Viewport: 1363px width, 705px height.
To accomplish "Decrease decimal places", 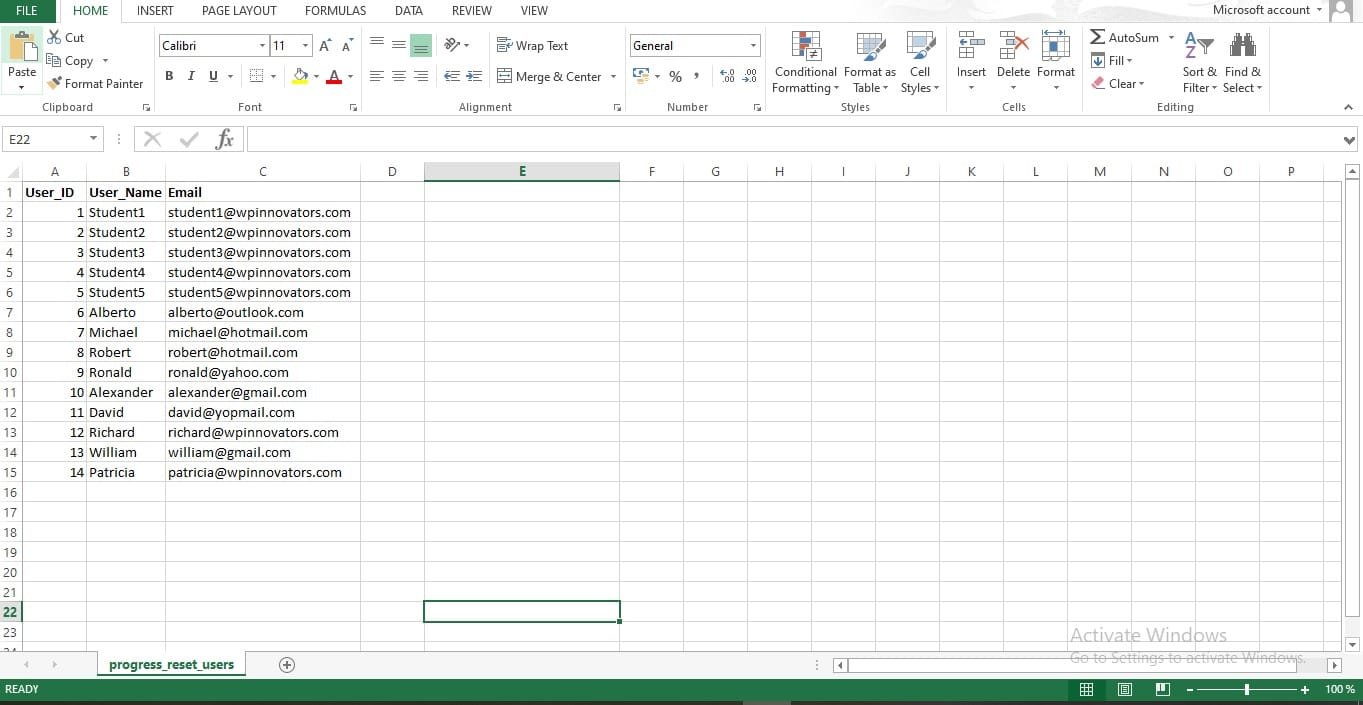I will [x=750, y=76].
